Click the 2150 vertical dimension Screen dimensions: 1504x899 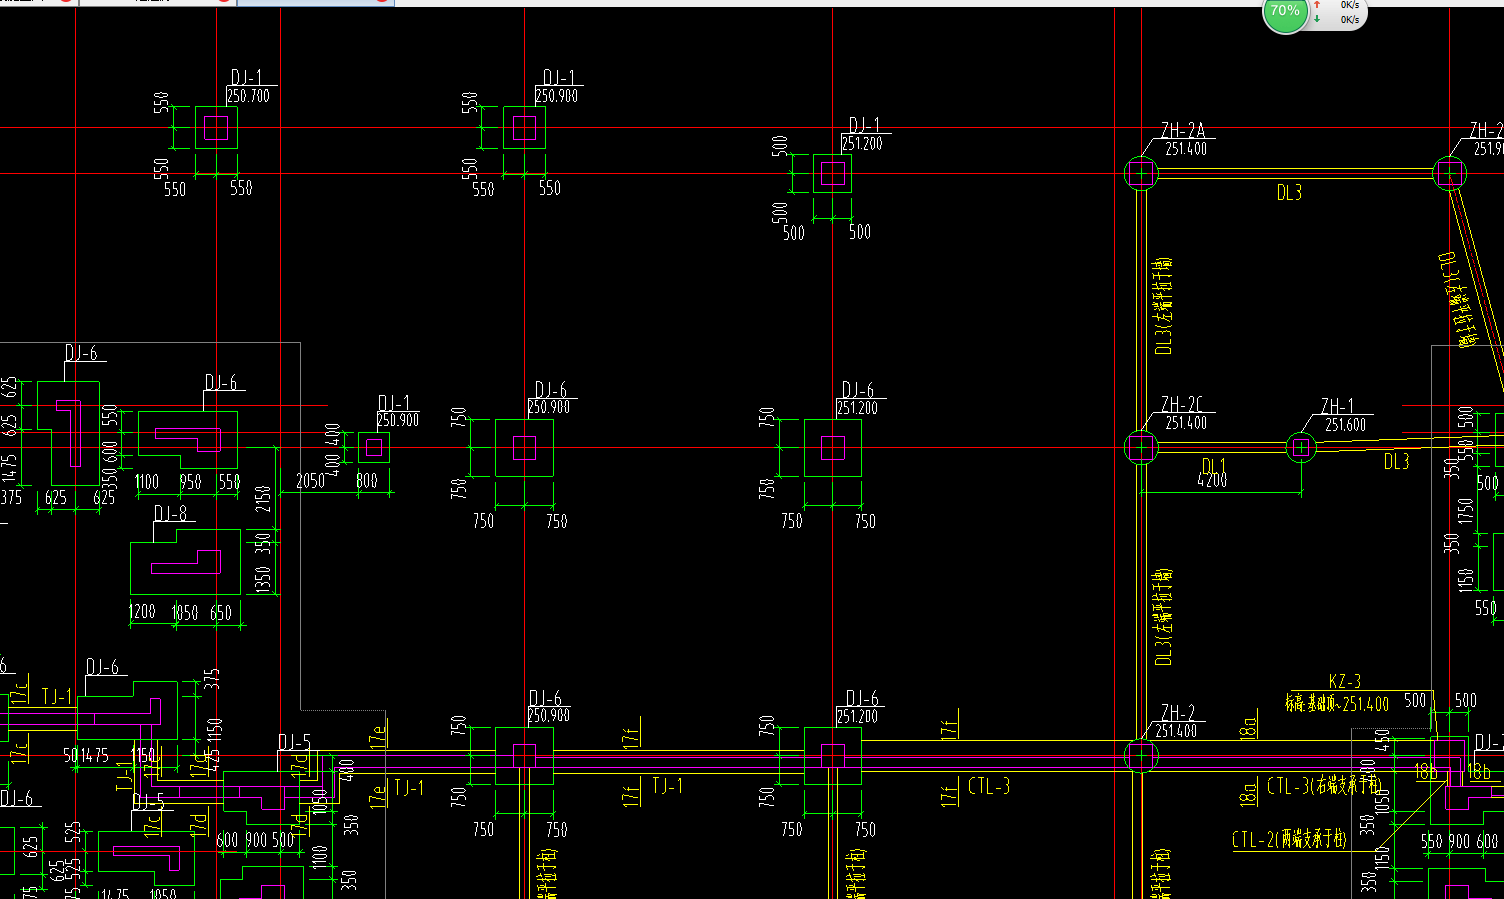point(263,499)
